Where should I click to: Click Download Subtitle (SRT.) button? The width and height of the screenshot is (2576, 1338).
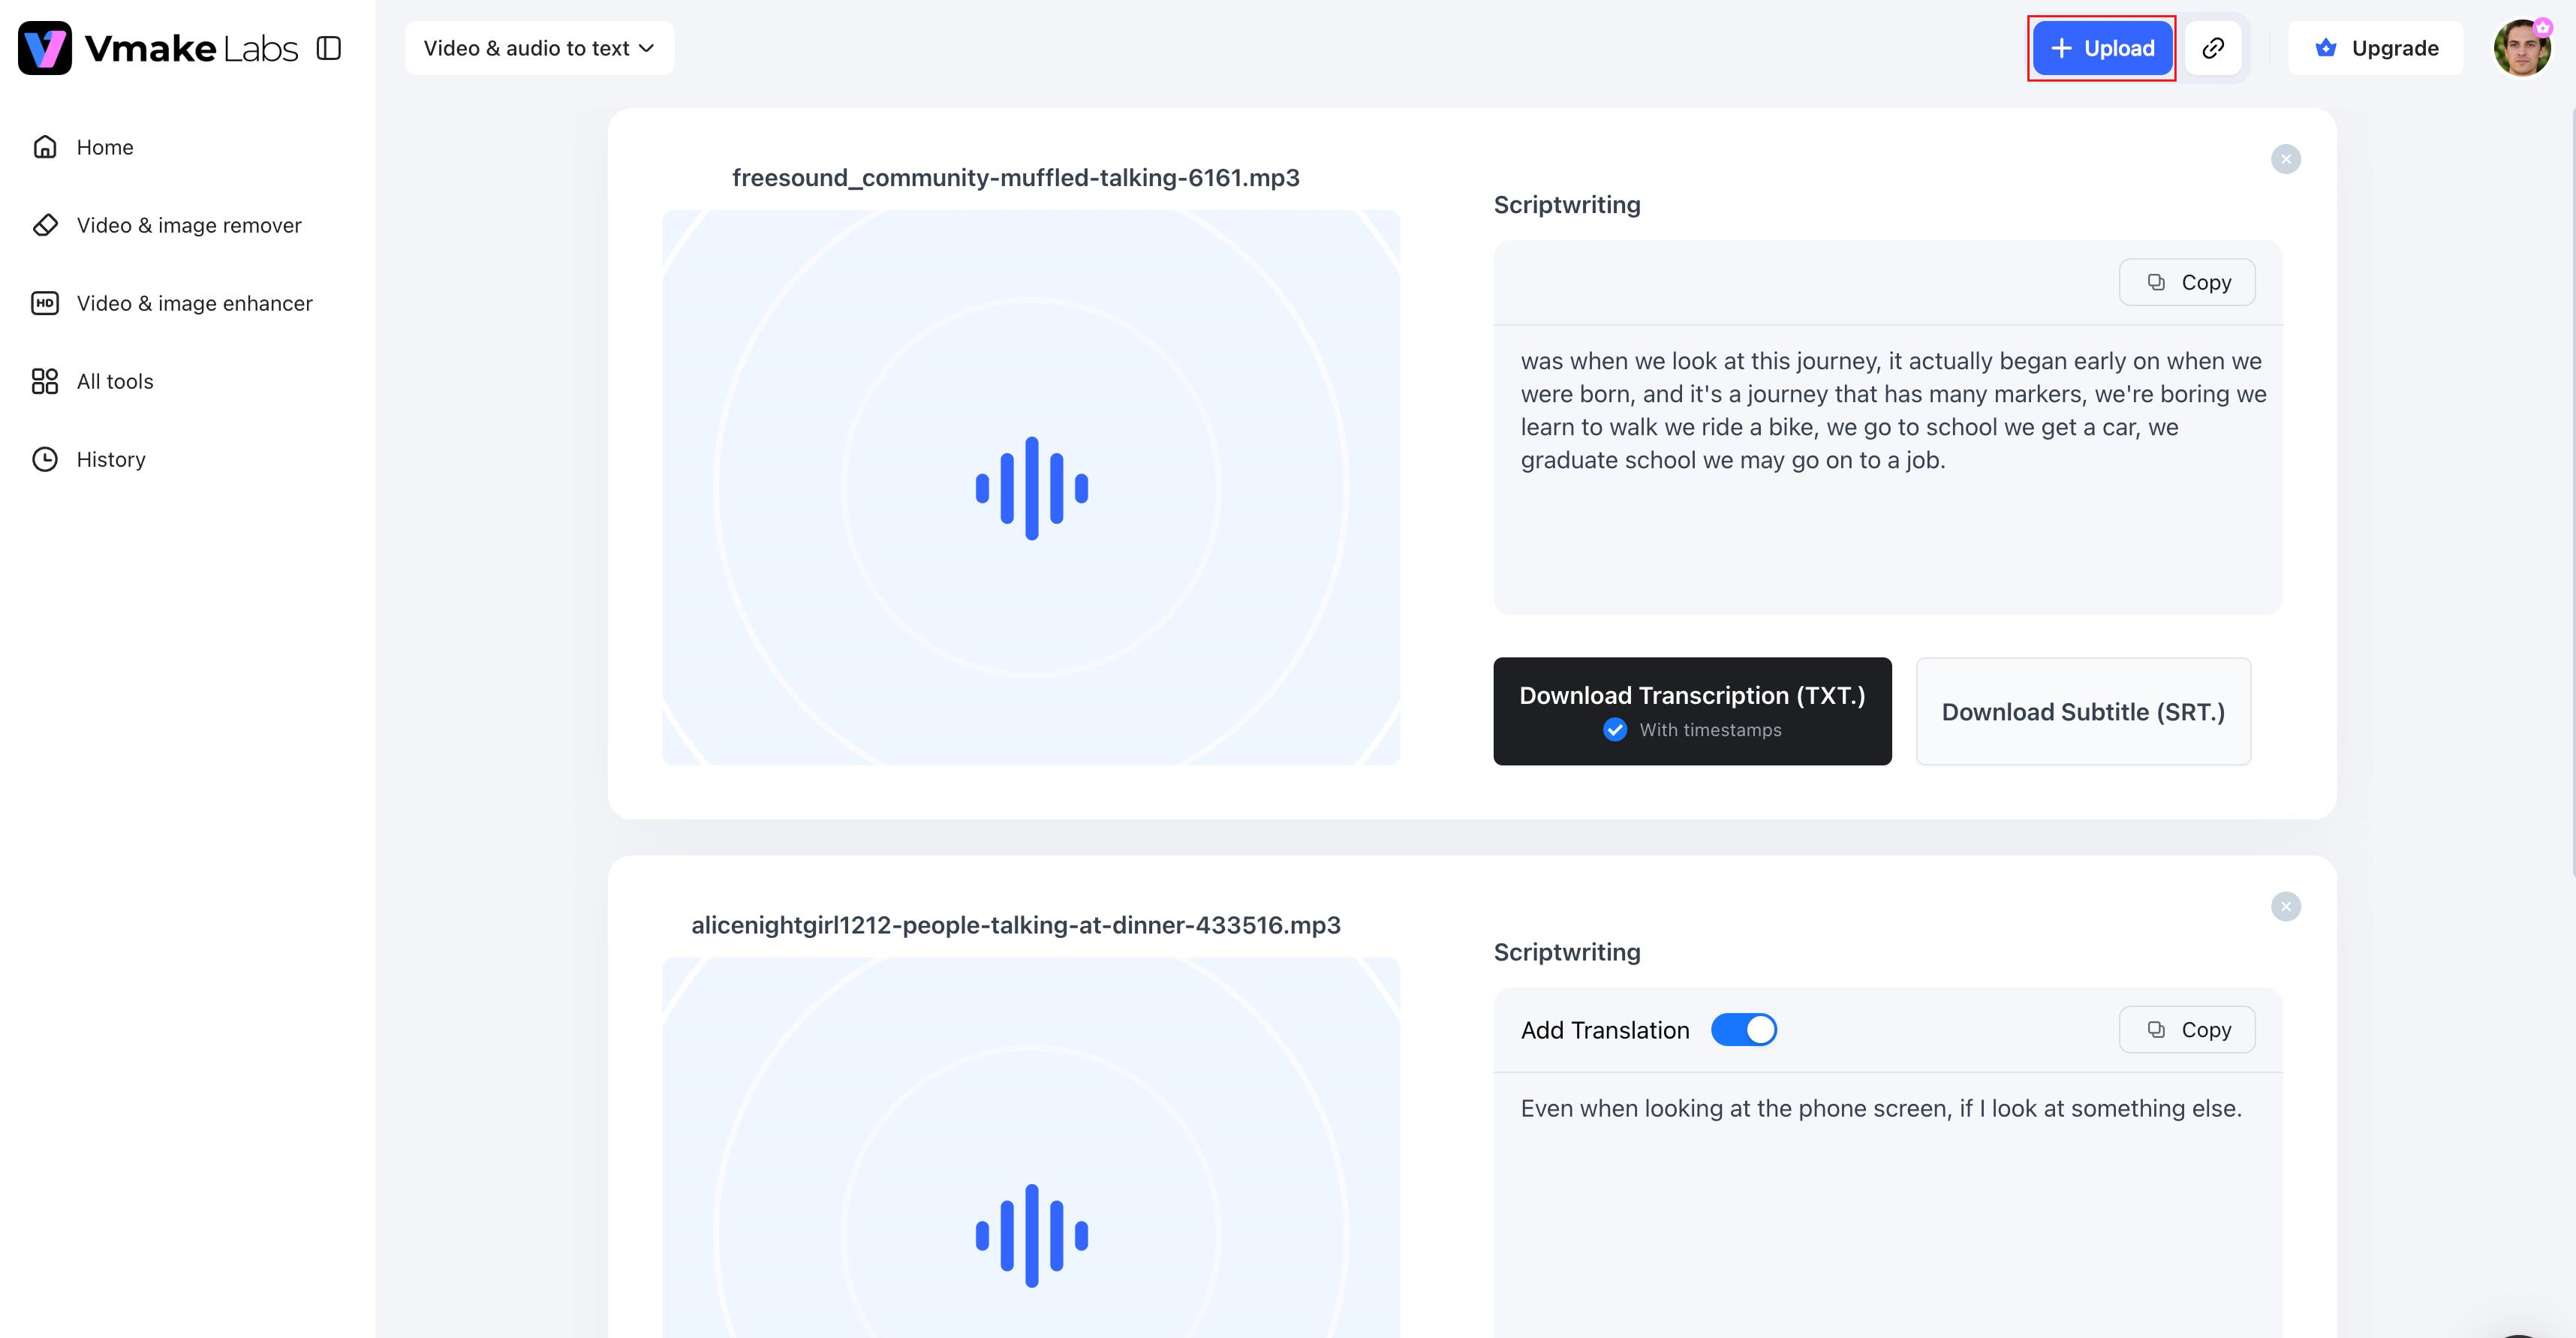coord(2083,711)
